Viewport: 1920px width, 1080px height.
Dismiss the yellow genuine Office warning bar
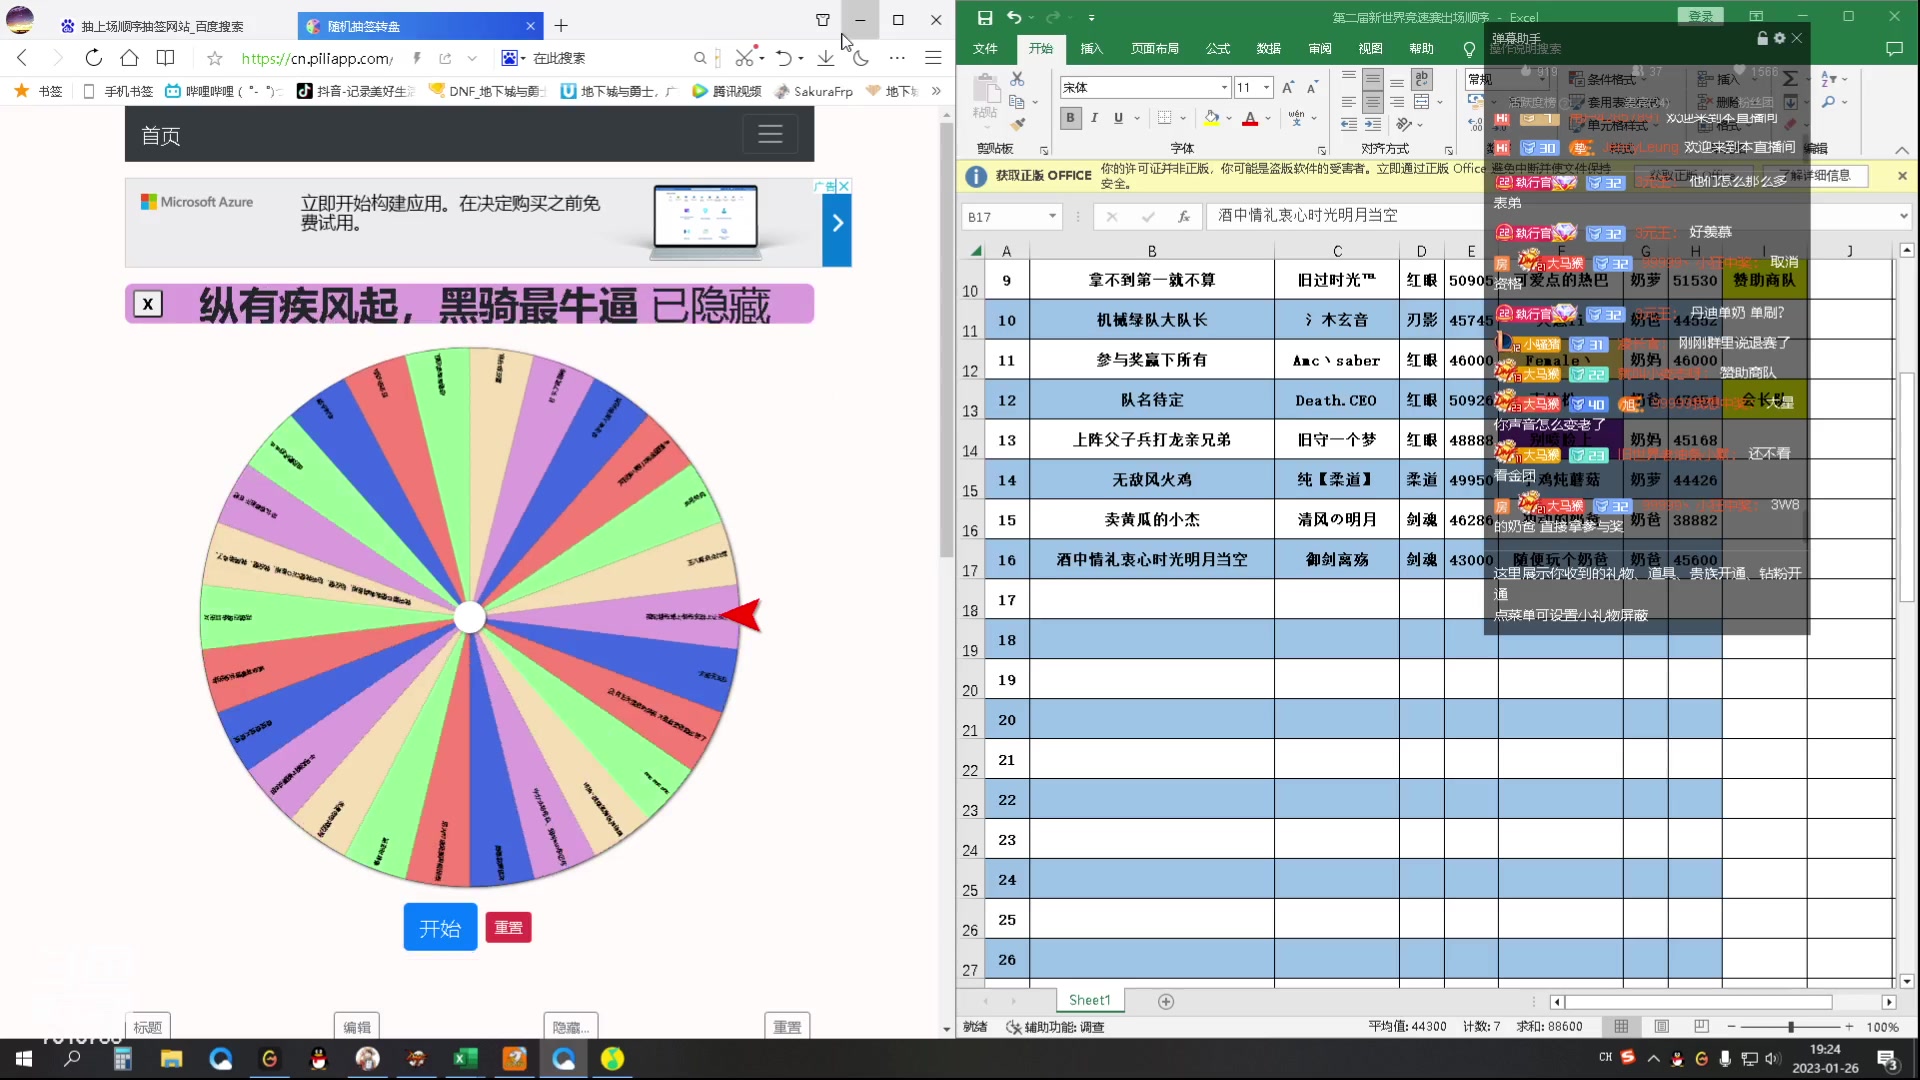pyautogui.click(x=1902, y=176)
